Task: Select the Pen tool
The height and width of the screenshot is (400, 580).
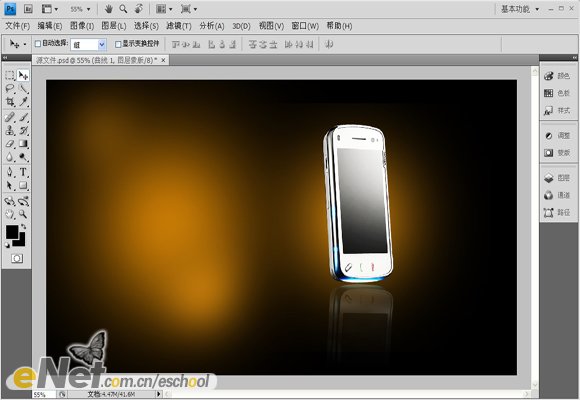Action: pyautogui.click(x=10, y=172)
